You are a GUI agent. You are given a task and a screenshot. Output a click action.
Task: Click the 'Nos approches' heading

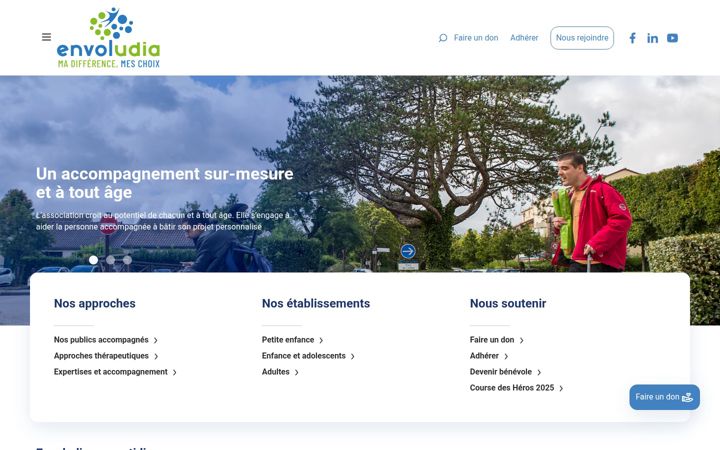click(x=95, y=304)
